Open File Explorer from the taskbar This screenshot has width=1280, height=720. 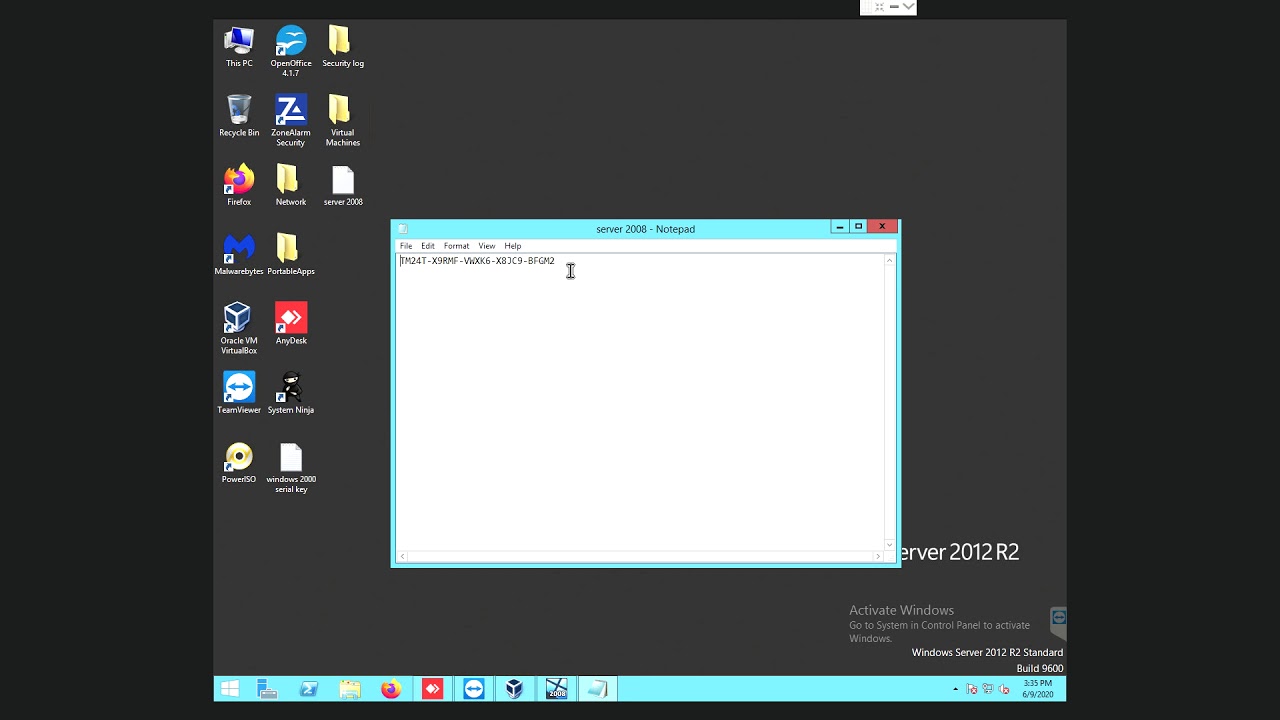349,689
